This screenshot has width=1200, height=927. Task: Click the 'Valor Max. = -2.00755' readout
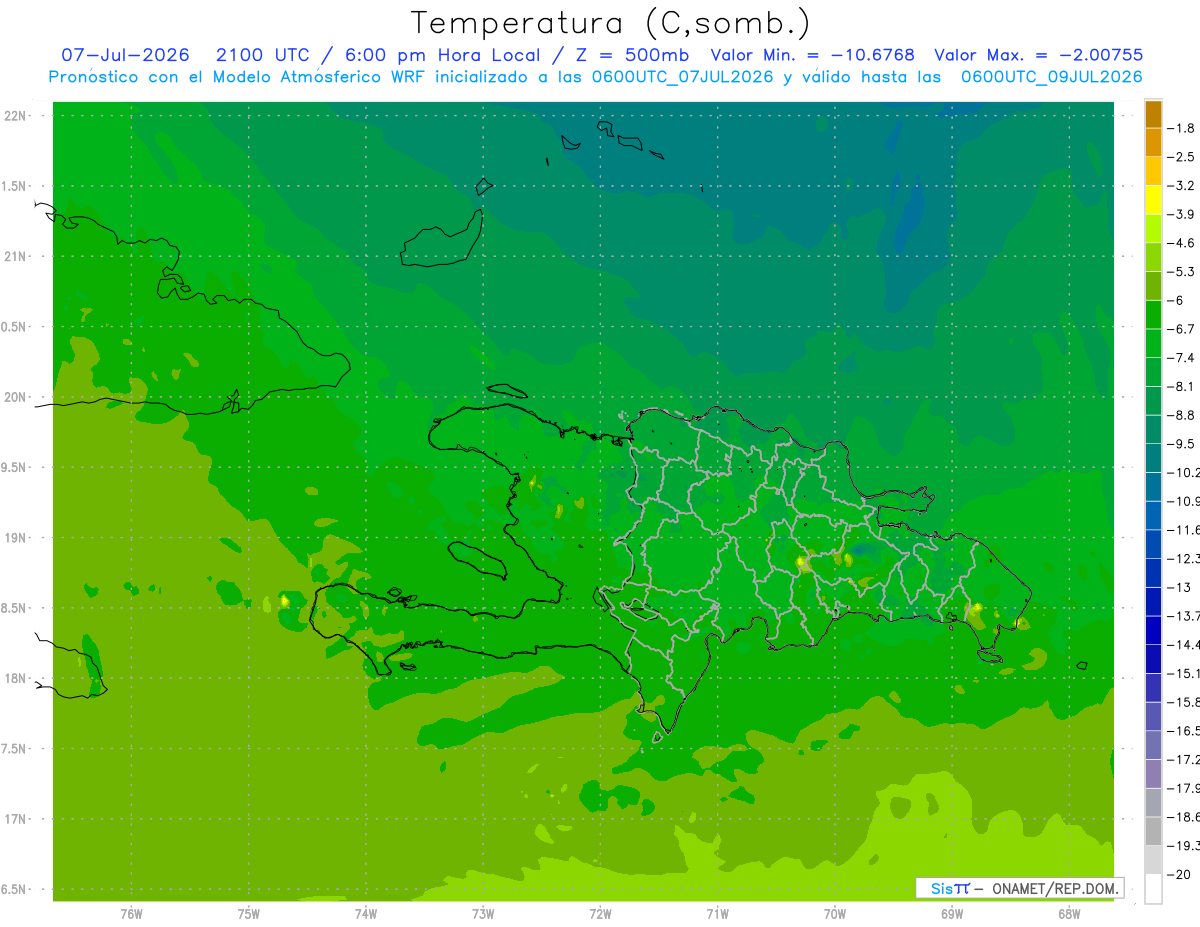pyautogui.click(x=1038, y=55)
